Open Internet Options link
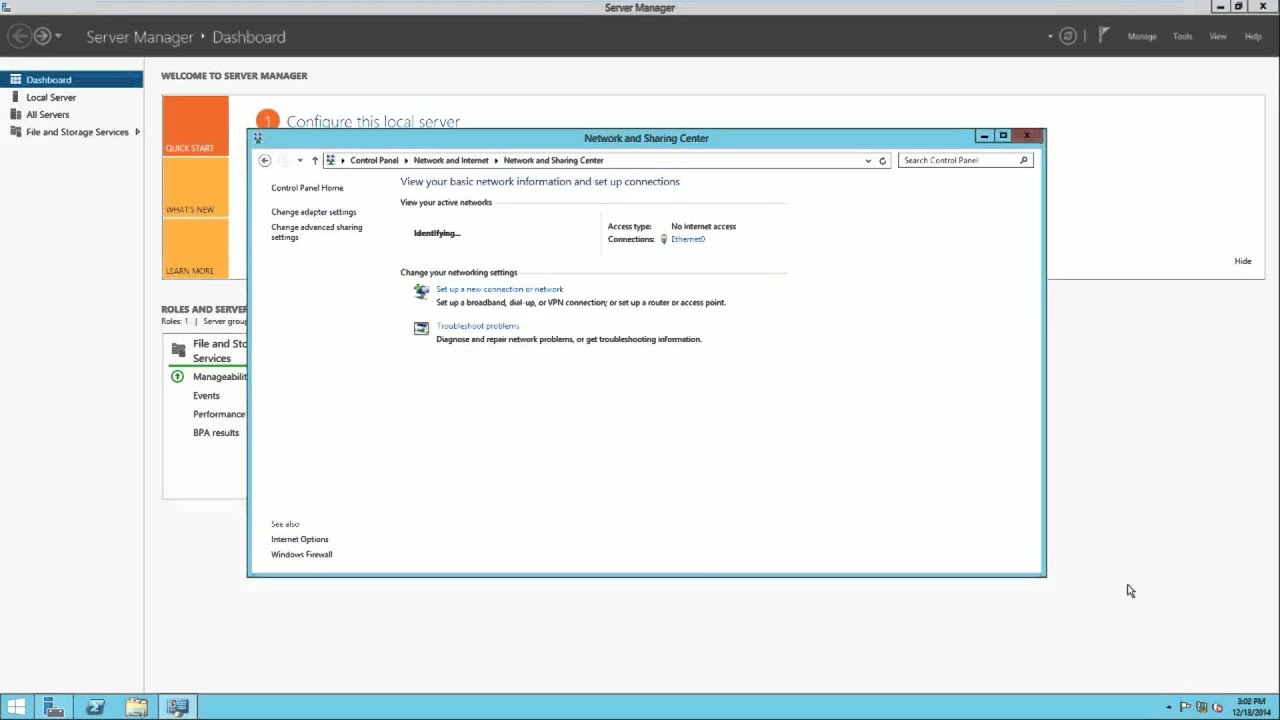 299,539
